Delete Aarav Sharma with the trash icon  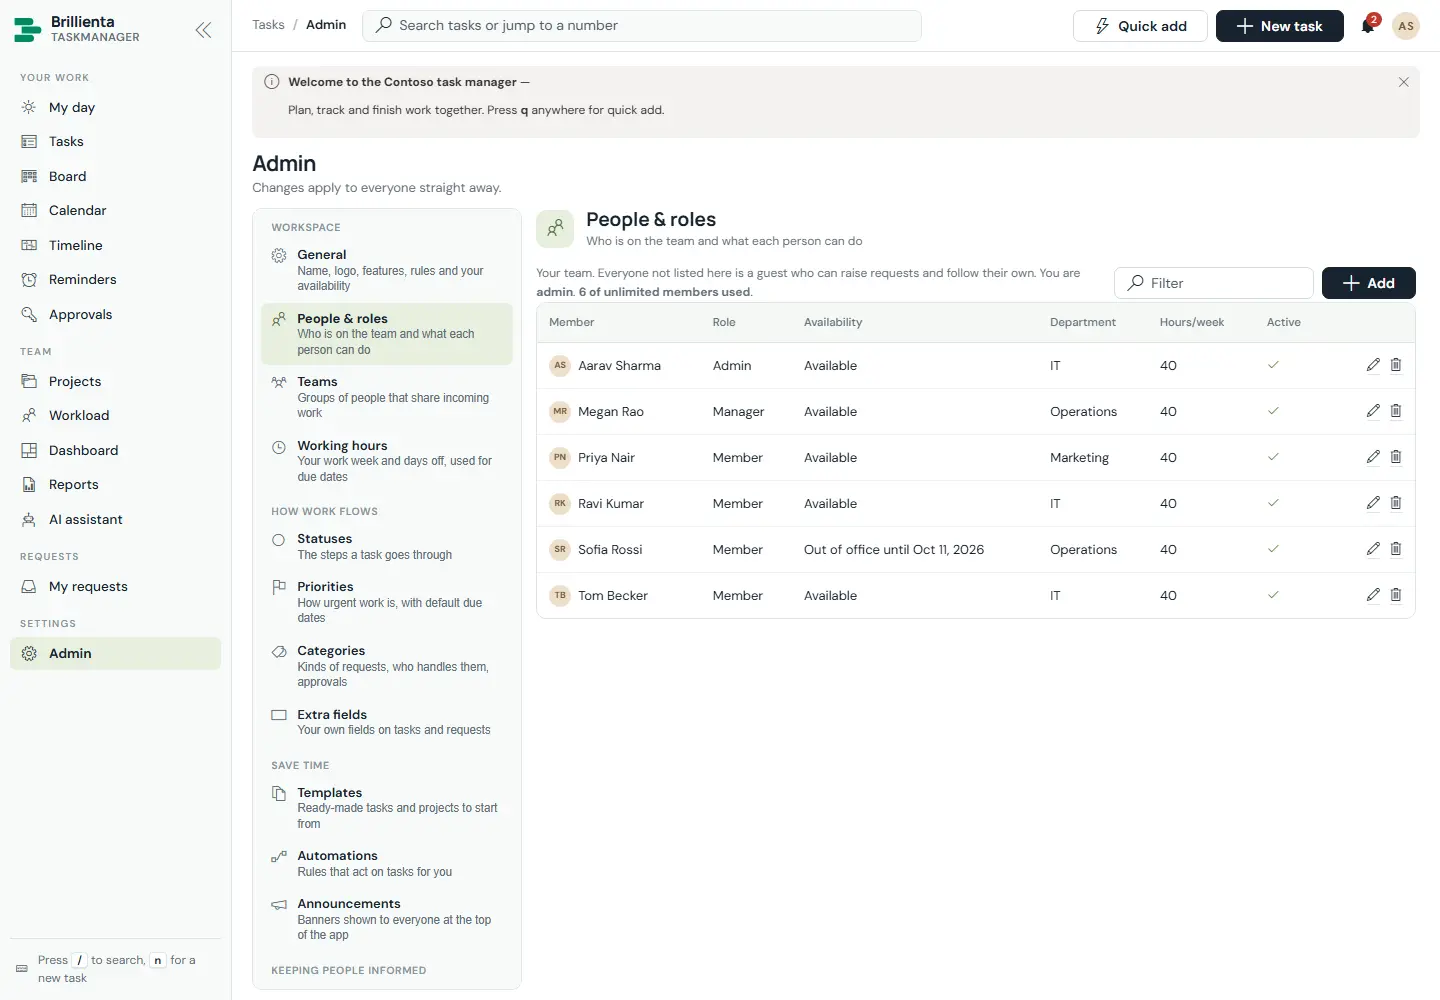point(1396,365)
